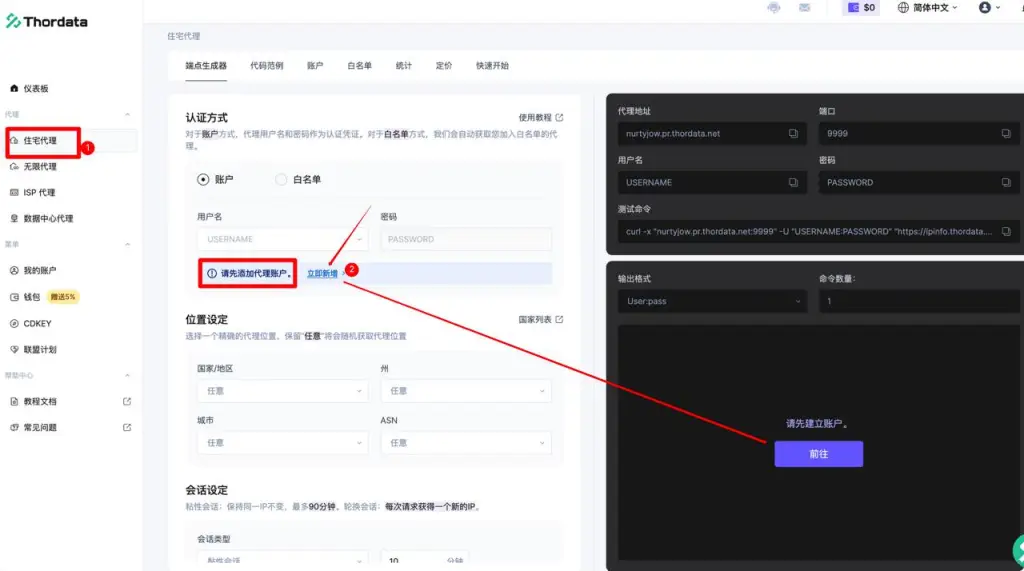Open 我的账户 in the sidebar
Image resolution: width=1024 pixels, height=571 pixels.
(x=34, y=270)
